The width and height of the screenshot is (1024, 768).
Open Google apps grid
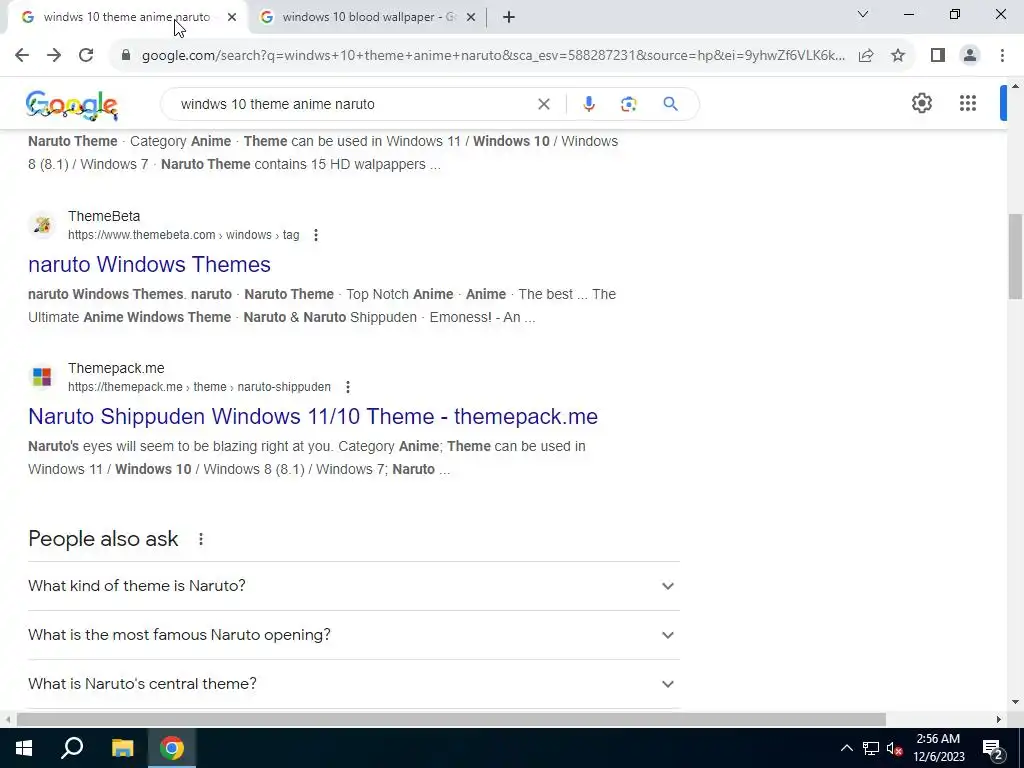point(968,103)
